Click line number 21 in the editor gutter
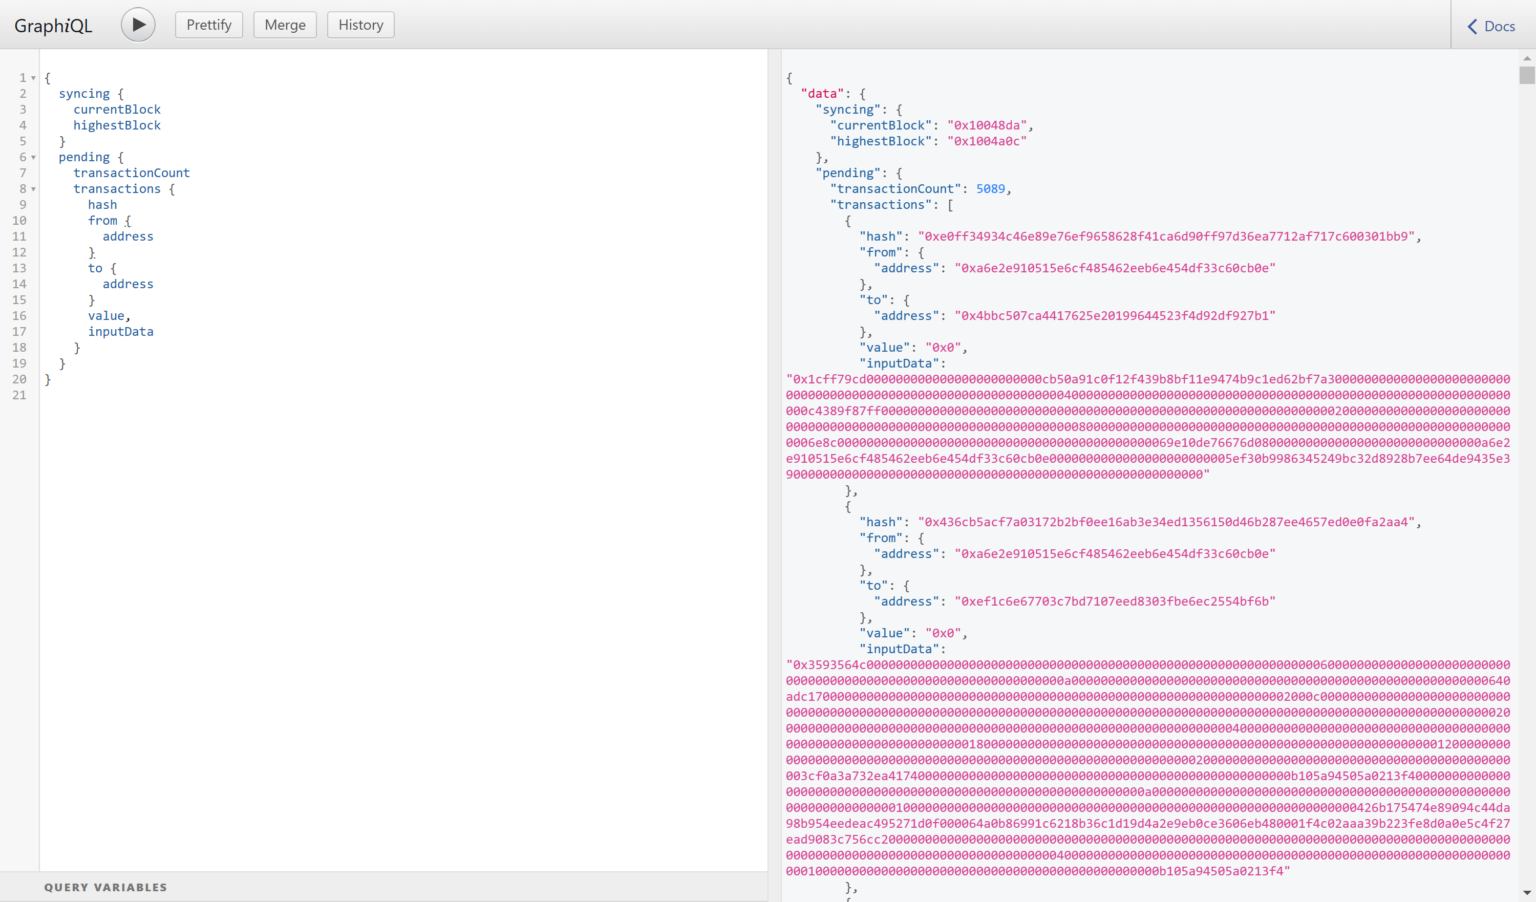 point(19,396)
